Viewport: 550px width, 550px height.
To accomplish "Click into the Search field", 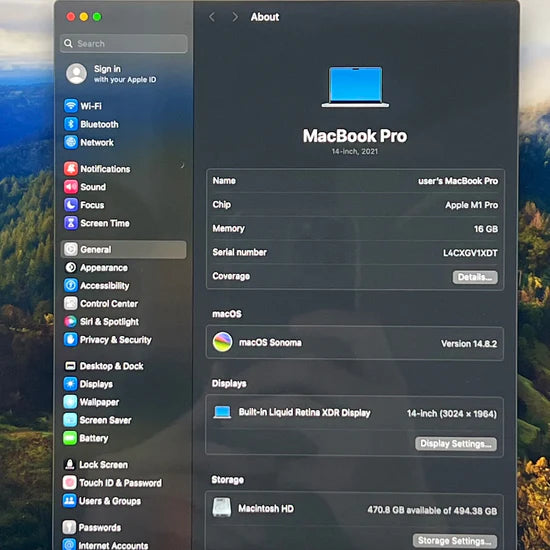I will point(124,43).
